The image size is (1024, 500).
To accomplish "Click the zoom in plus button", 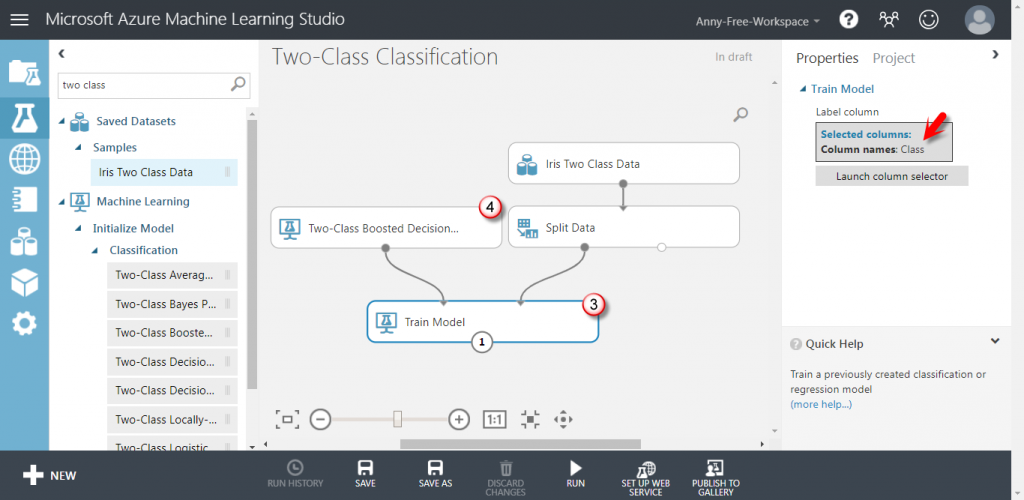I will [460, 419].
